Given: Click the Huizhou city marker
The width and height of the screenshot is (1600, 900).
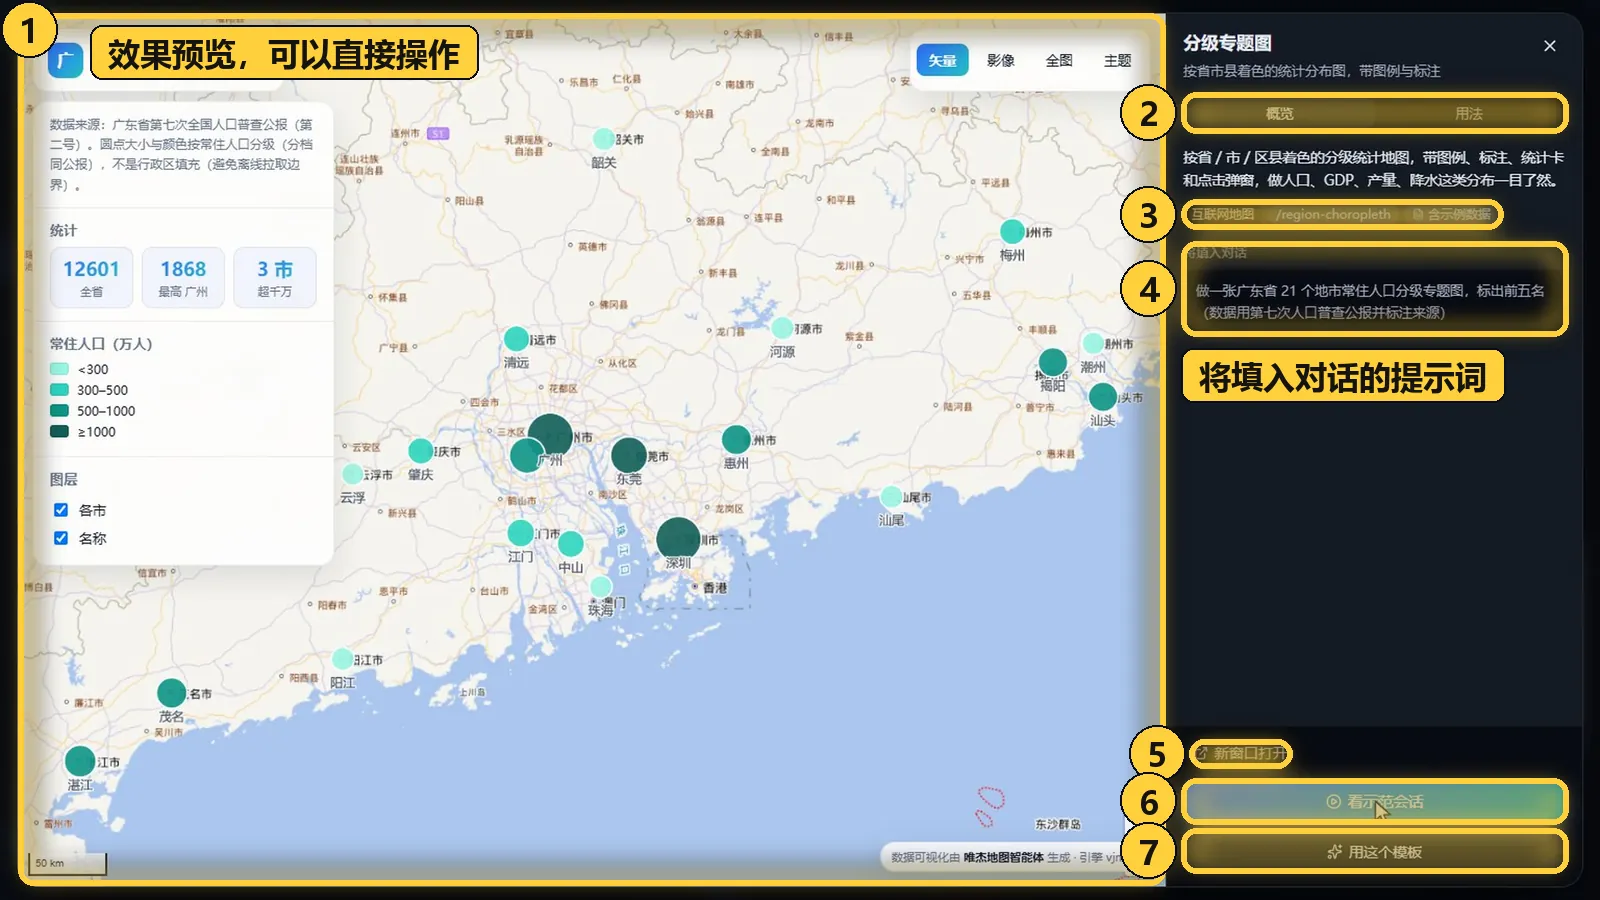Looking at the screenshot, I should click(736, 439).
